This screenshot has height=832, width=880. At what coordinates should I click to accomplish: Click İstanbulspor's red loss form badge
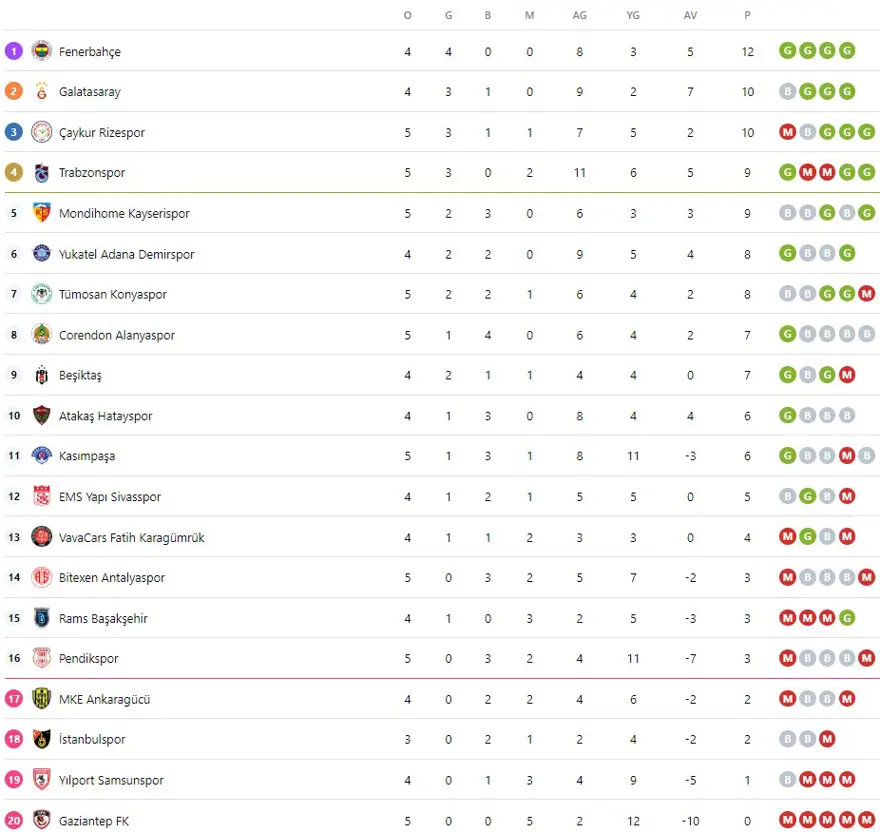click(x=827, y=740)
